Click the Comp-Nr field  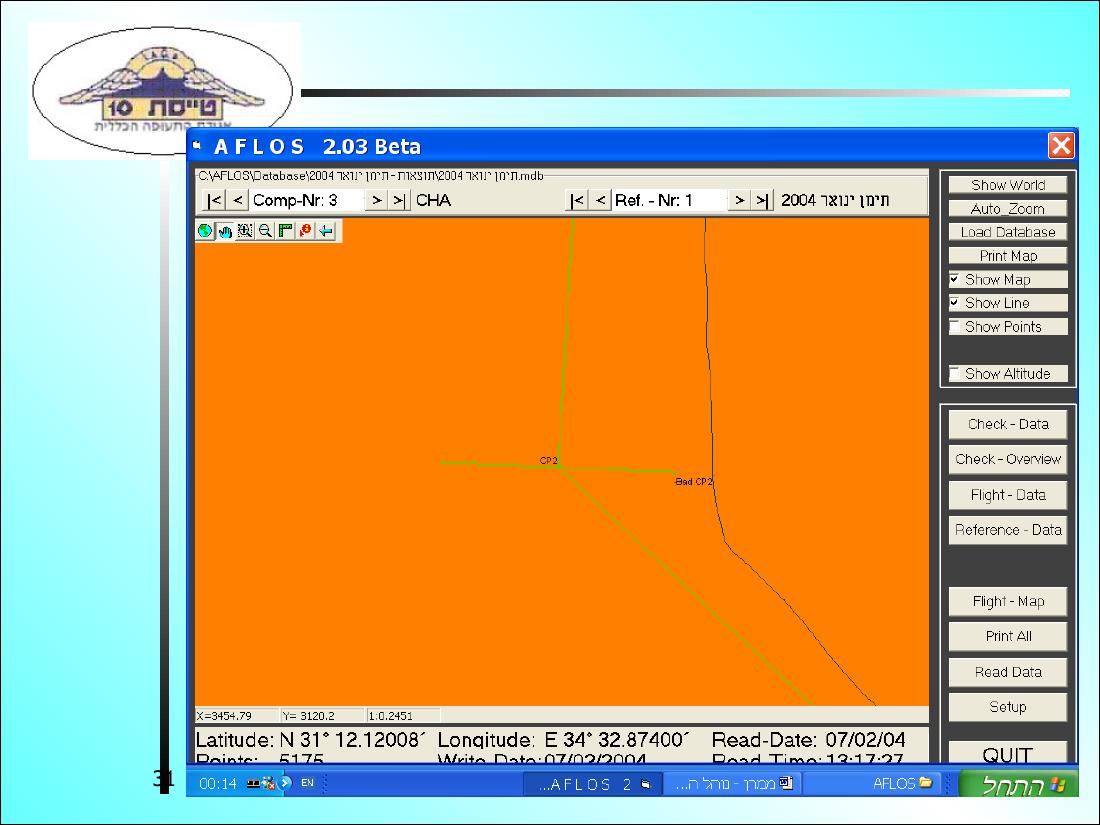tap(307, 201)
